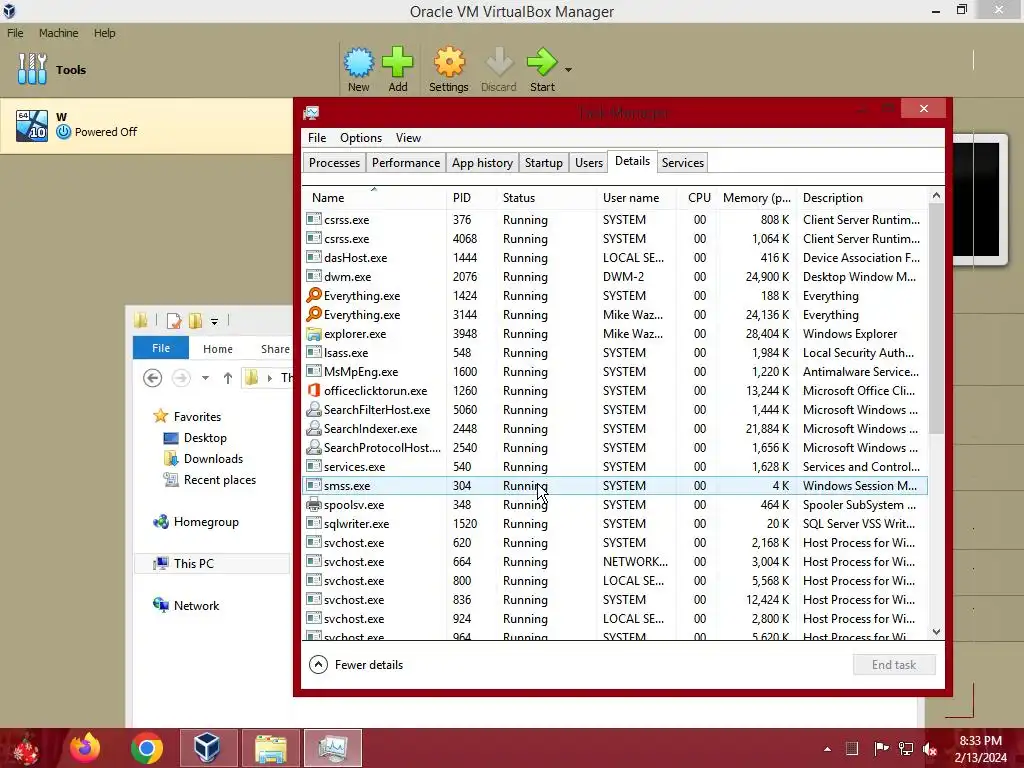Open the Start button dropdown arrow
The image size is (1024, 768).
[568, 70]
